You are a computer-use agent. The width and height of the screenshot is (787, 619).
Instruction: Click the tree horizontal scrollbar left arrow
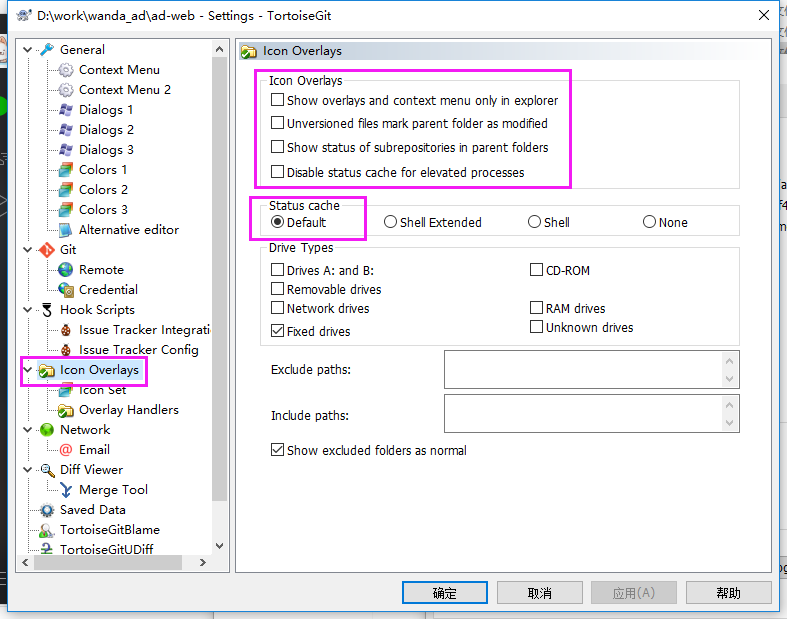tap(25, 563)
